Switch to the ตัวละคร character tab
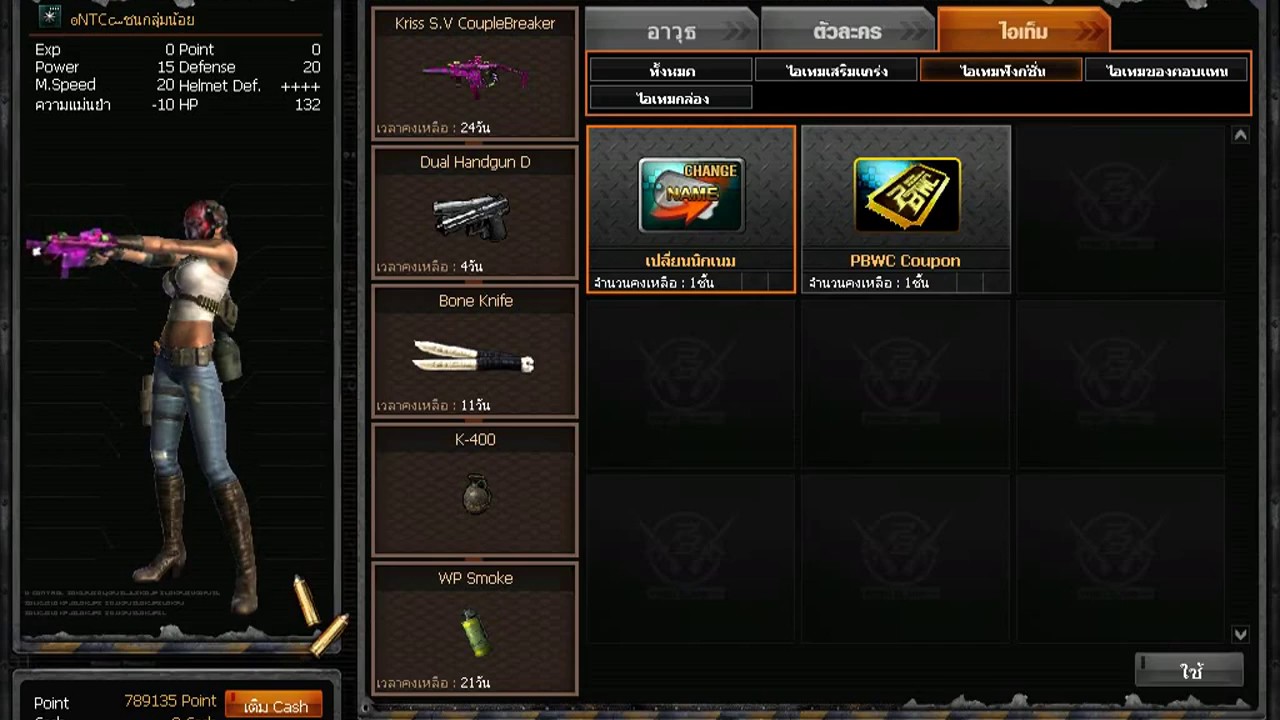The width and height of the screenshot is (1280, 720). [x=847, y=30]
